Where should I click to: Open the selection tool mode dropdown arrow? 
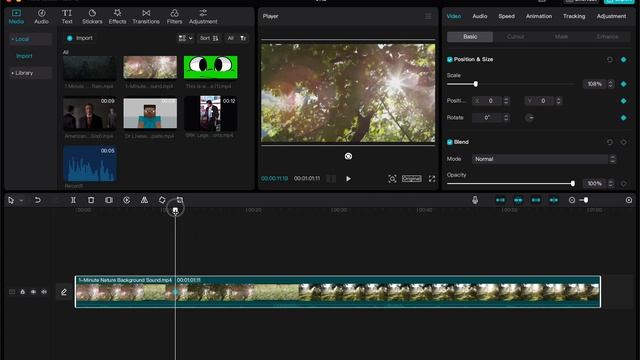point(21,200)
